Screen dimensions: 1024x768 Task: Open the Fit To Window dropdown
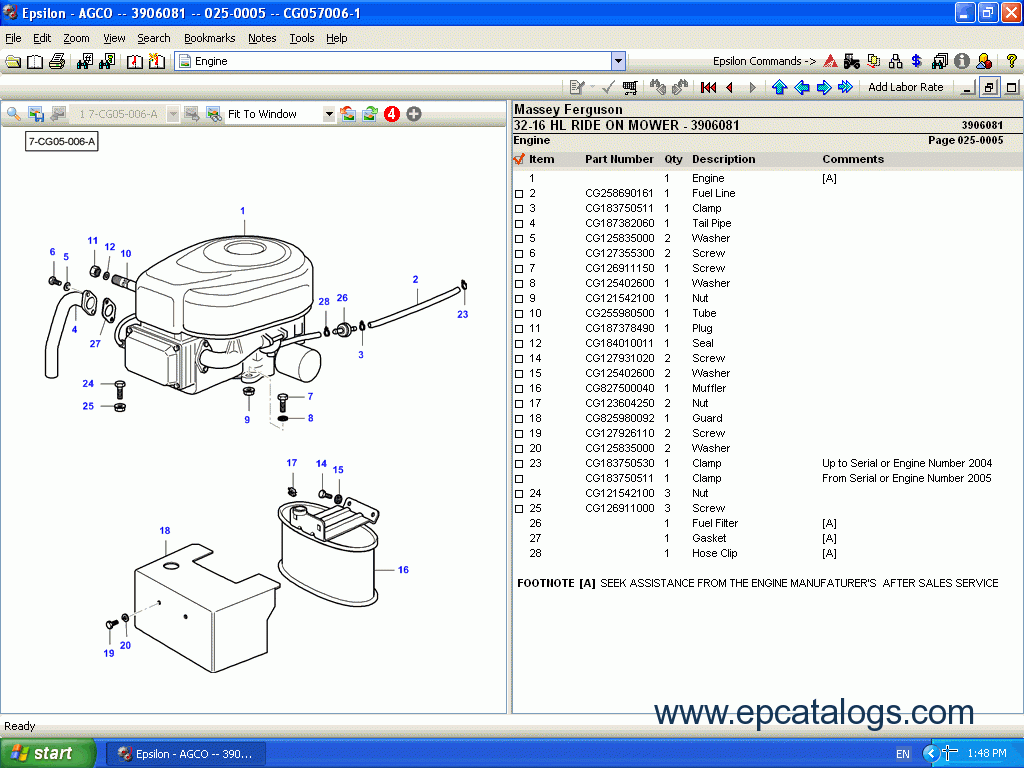[x=329, y=113]
